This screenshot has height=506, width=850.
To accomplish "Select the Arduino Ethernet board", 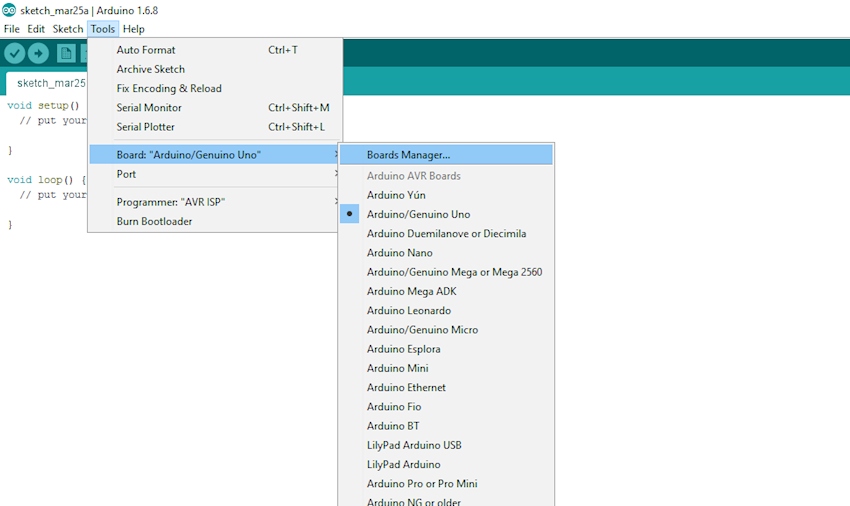I will click(x=446, y=388).
